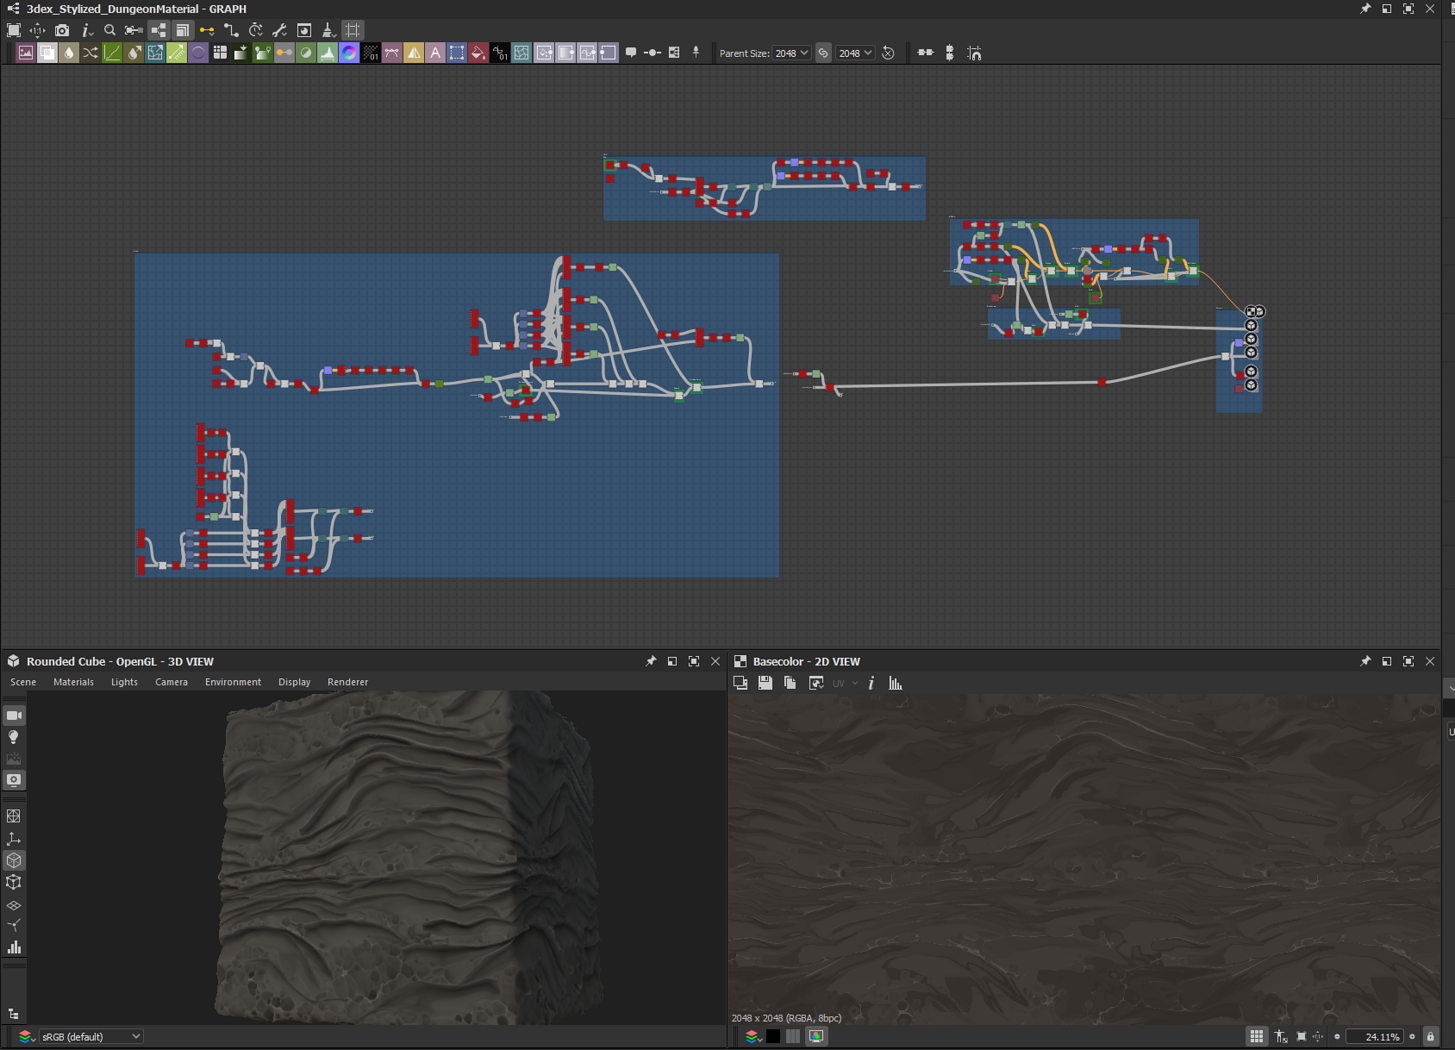
Task: Open the Renderer menu
Action: [x=347, y=682]
